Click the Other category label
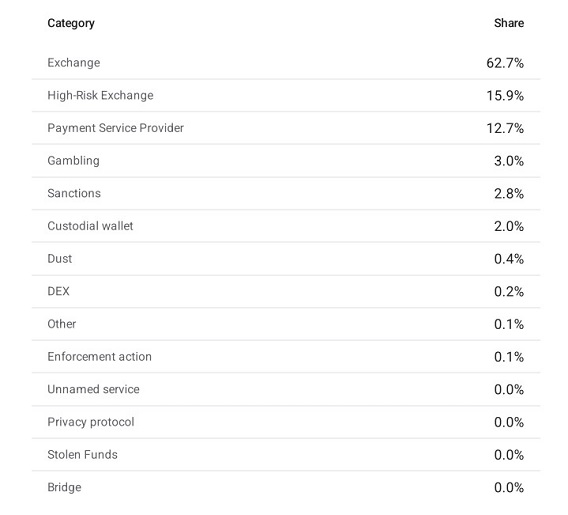This screenshot has width=568, height=515. pos(62,324)
